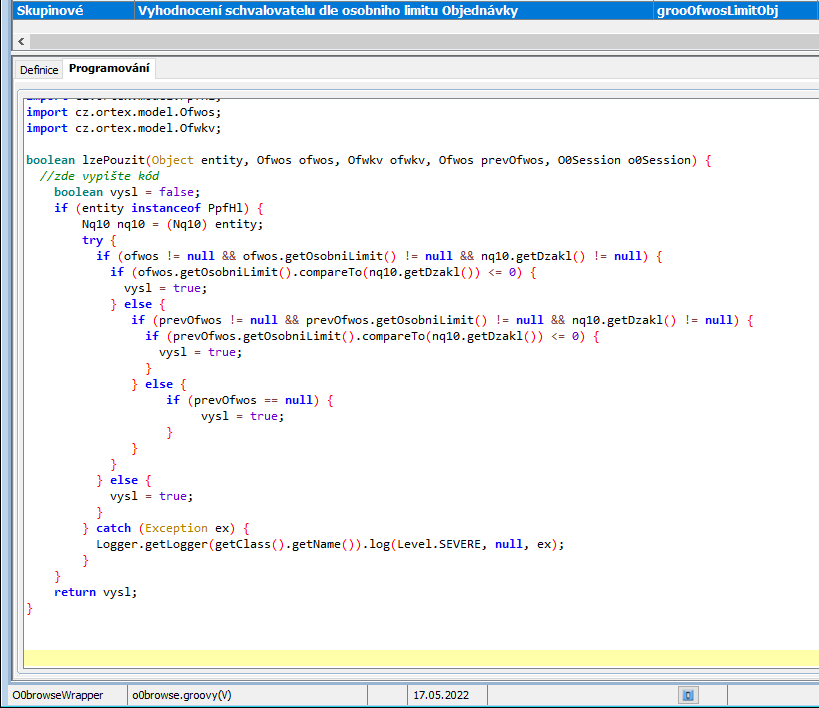The width and height of the screenshot is (819, 708).
Task: Click the 'if (prevOfwos == null)' line
Action: [248, 400]
